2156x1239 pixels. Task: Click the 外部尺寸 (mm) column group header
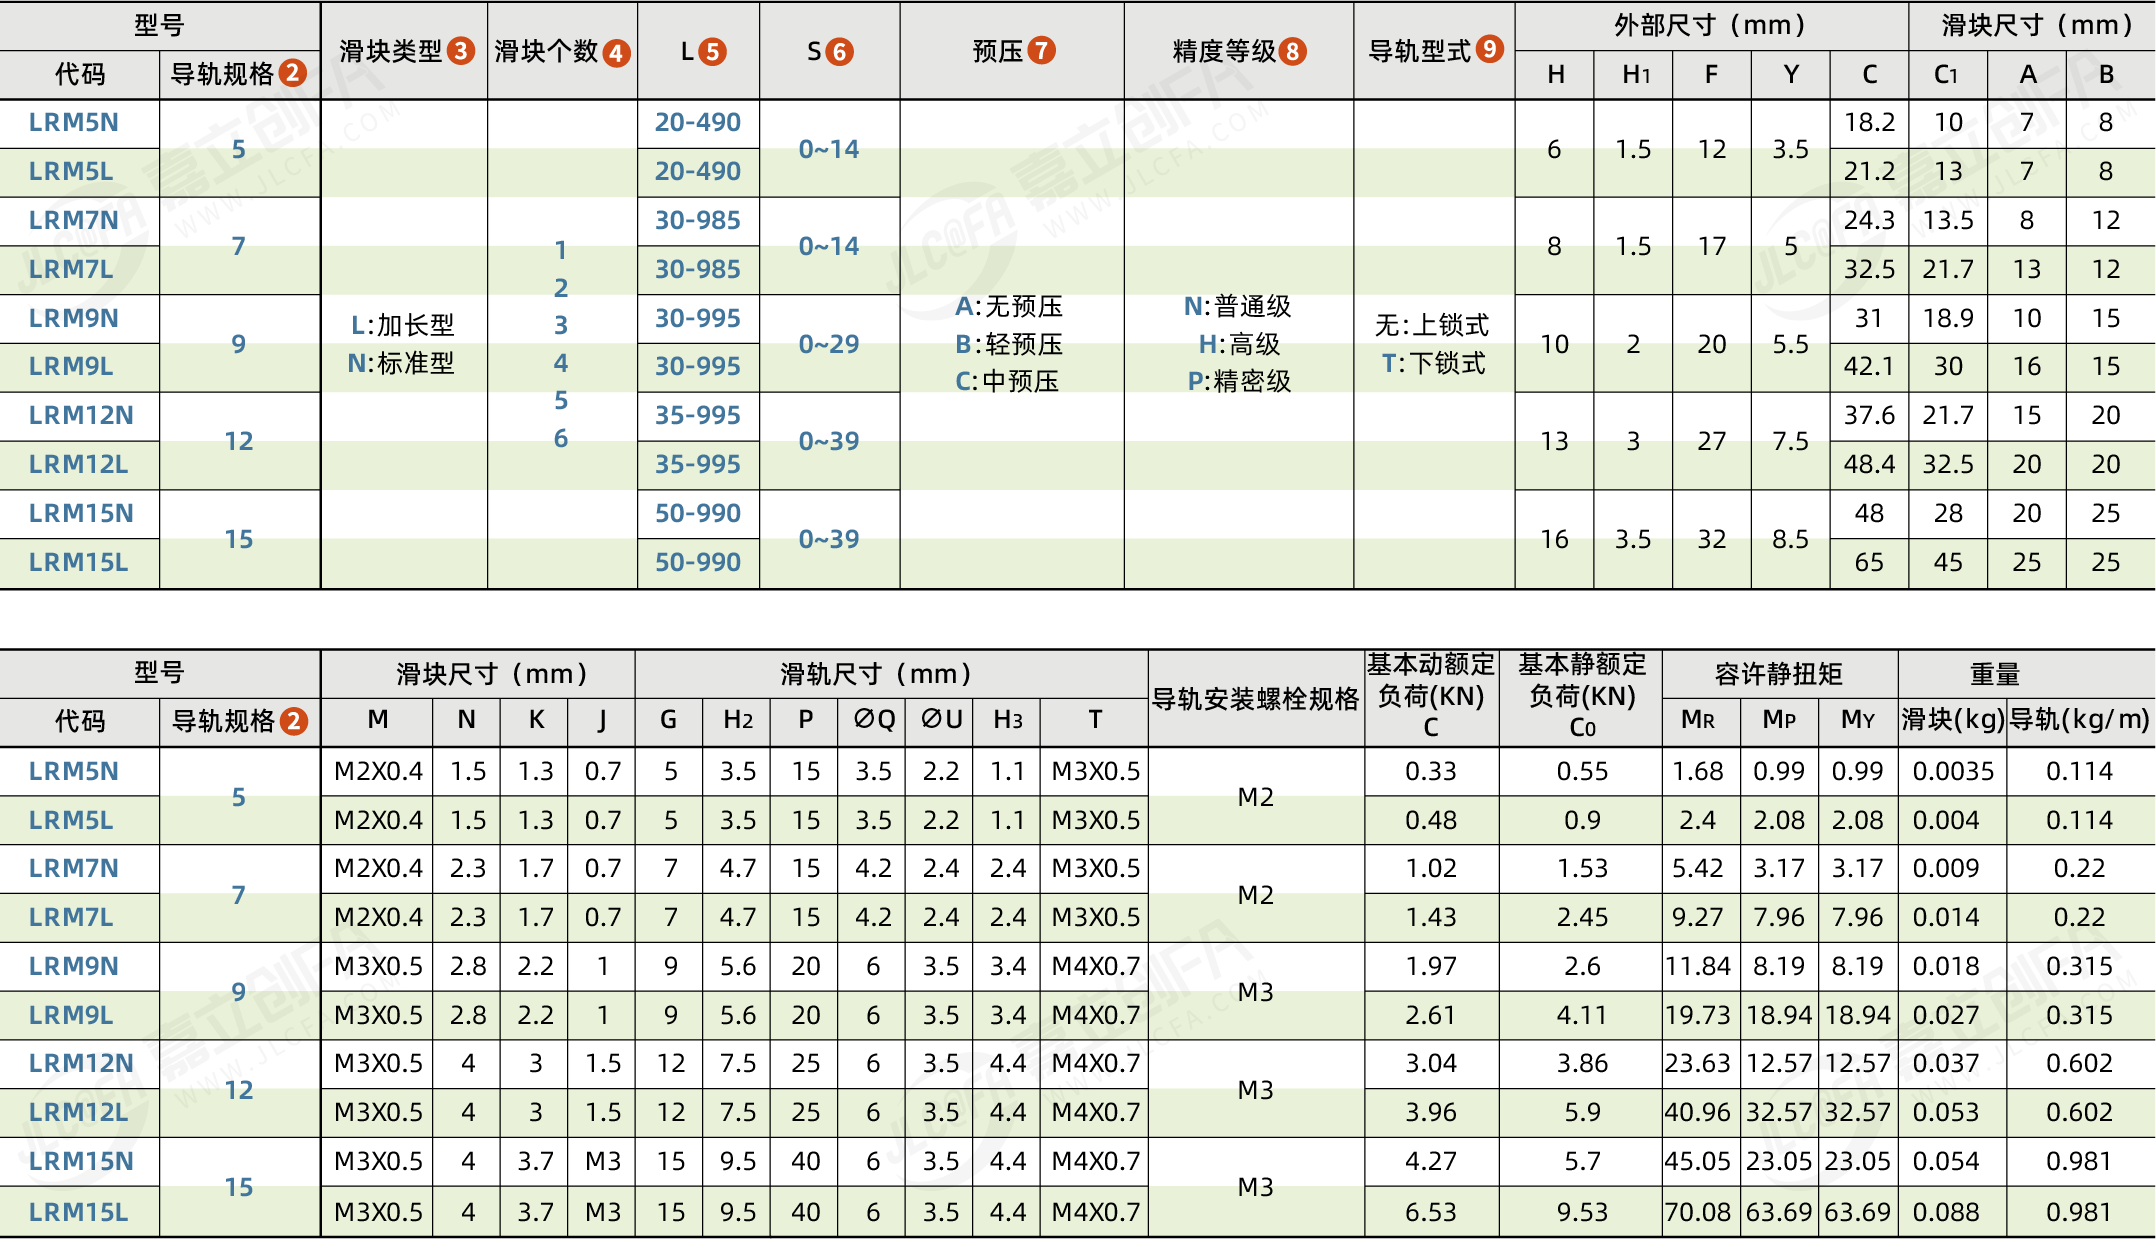coord(1710,25)
